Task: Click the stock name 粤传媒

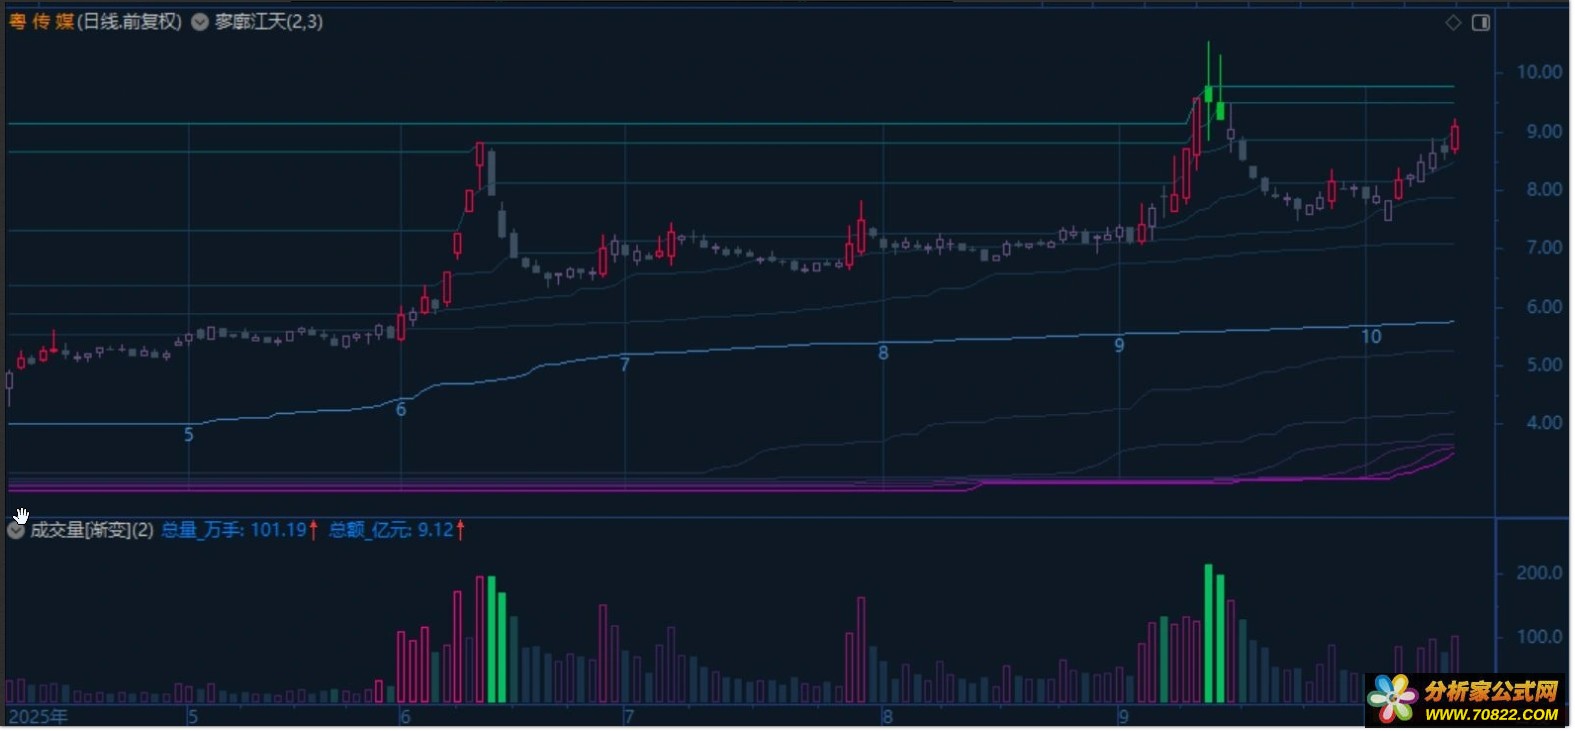Action: pyautogui.click(x=41, y=21)
